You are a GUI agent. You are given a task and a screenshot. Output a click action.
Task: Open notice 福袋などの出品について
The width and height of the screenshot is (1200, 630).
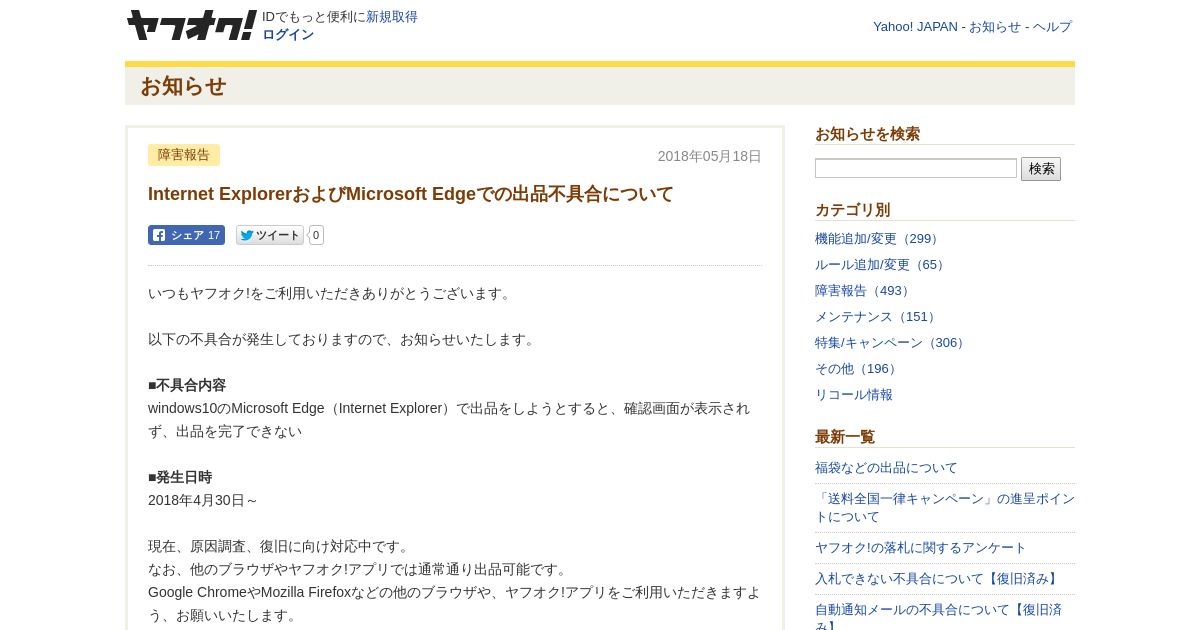886,468
